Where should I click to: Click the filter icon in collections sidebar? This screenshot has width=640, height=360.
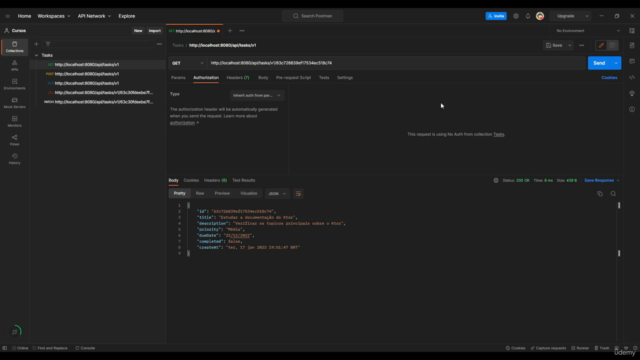pos(48,44)
